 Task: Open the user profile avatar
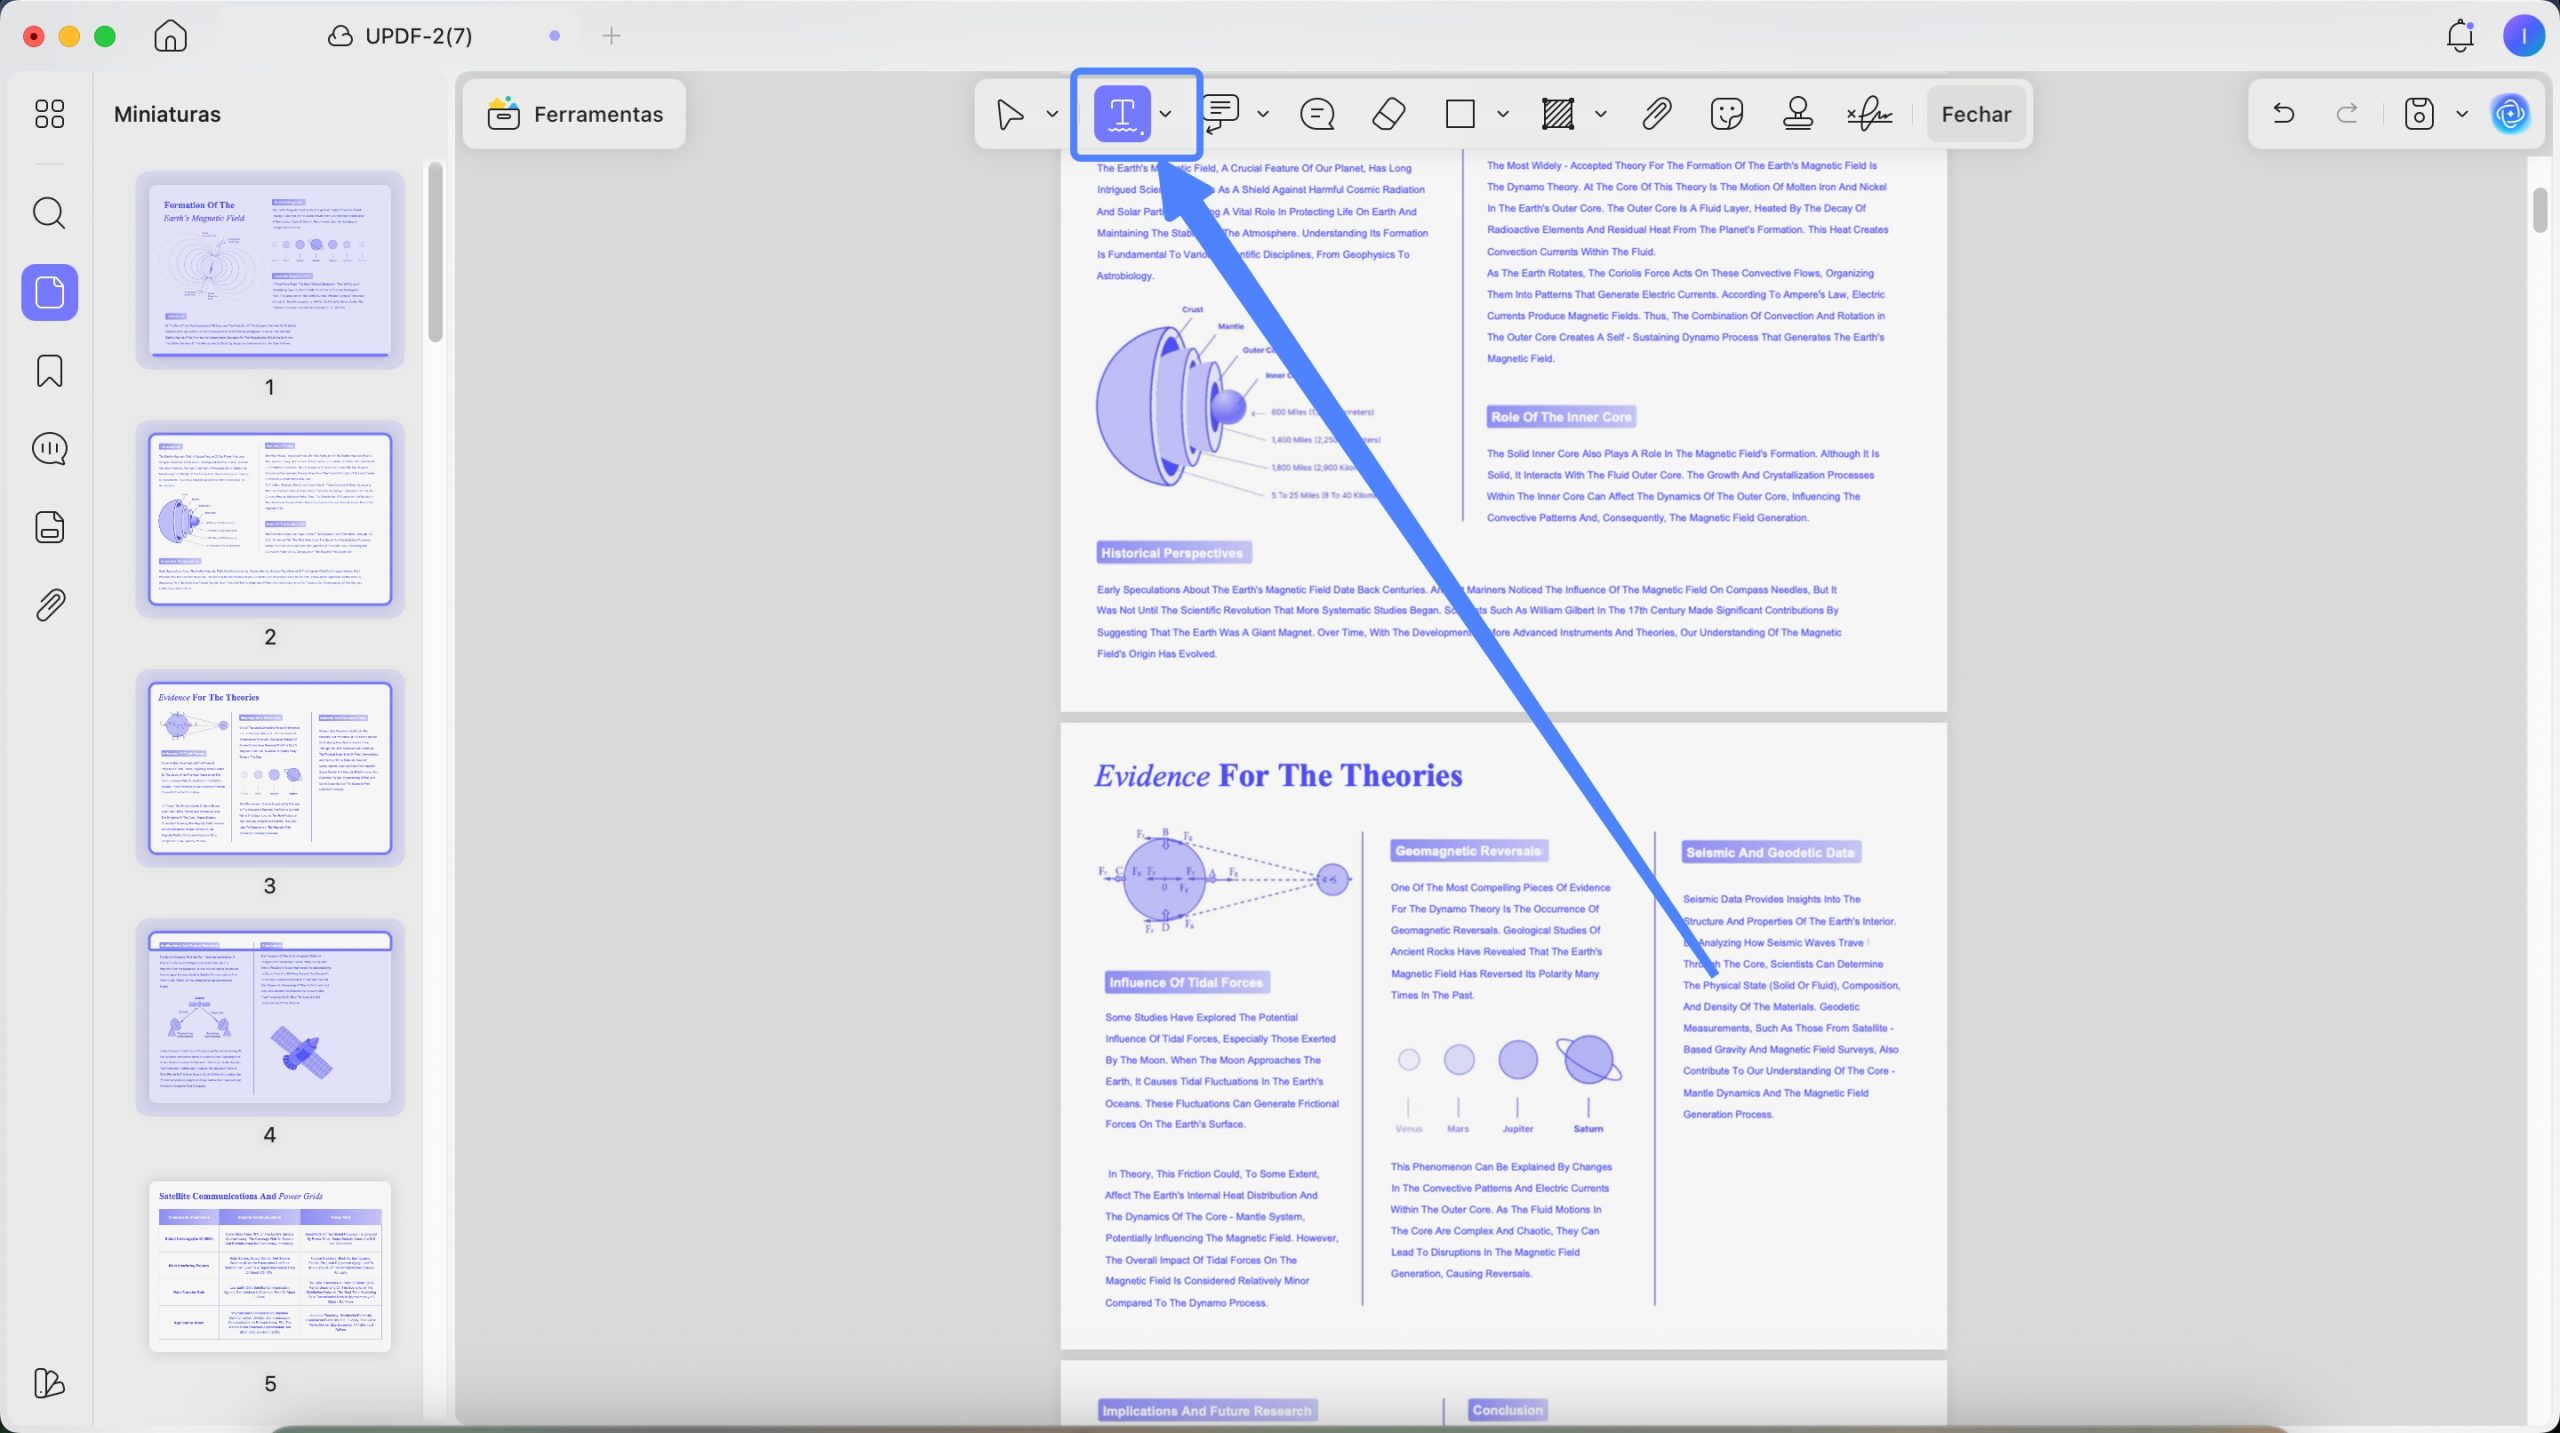tap(2524, 36)
